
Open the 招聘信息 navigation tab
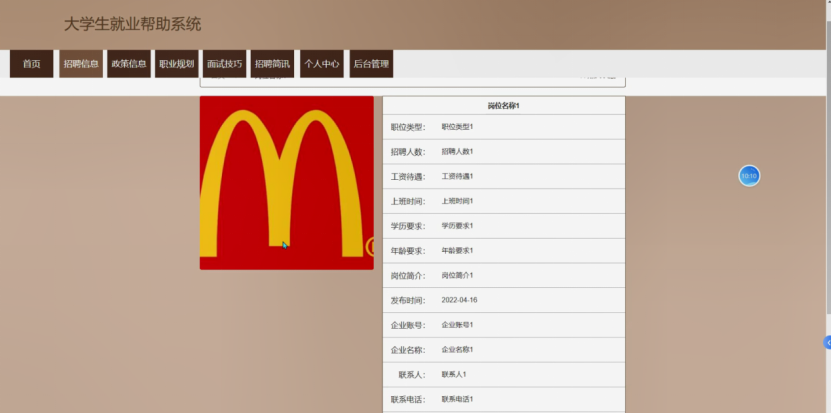(x=81, y=64)
